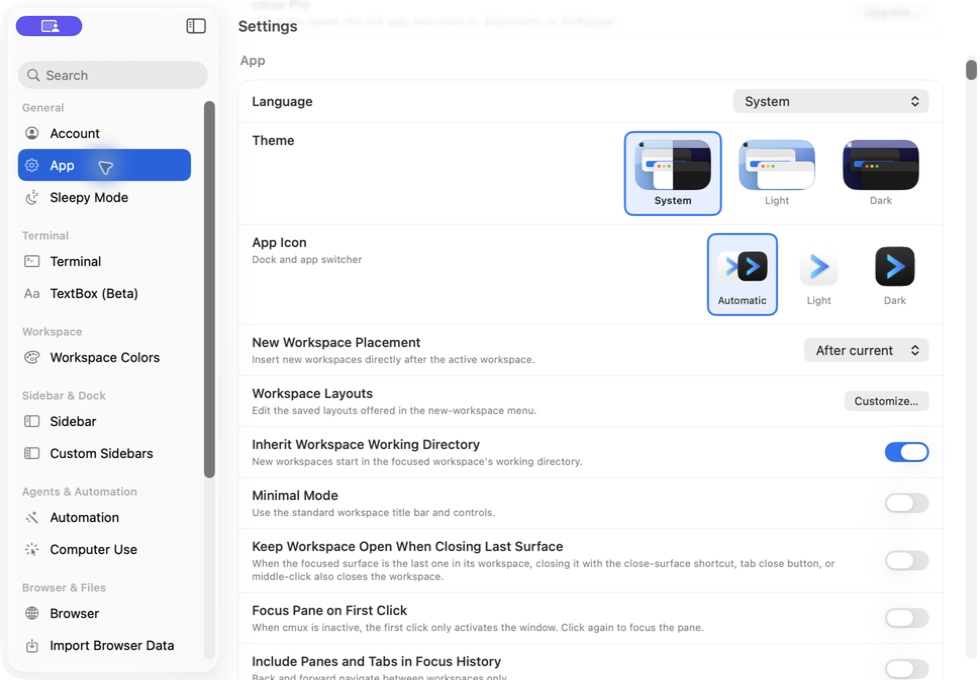Click the search magnifier icon
Viewport: 980px width, 680px height.
point(33,75)
